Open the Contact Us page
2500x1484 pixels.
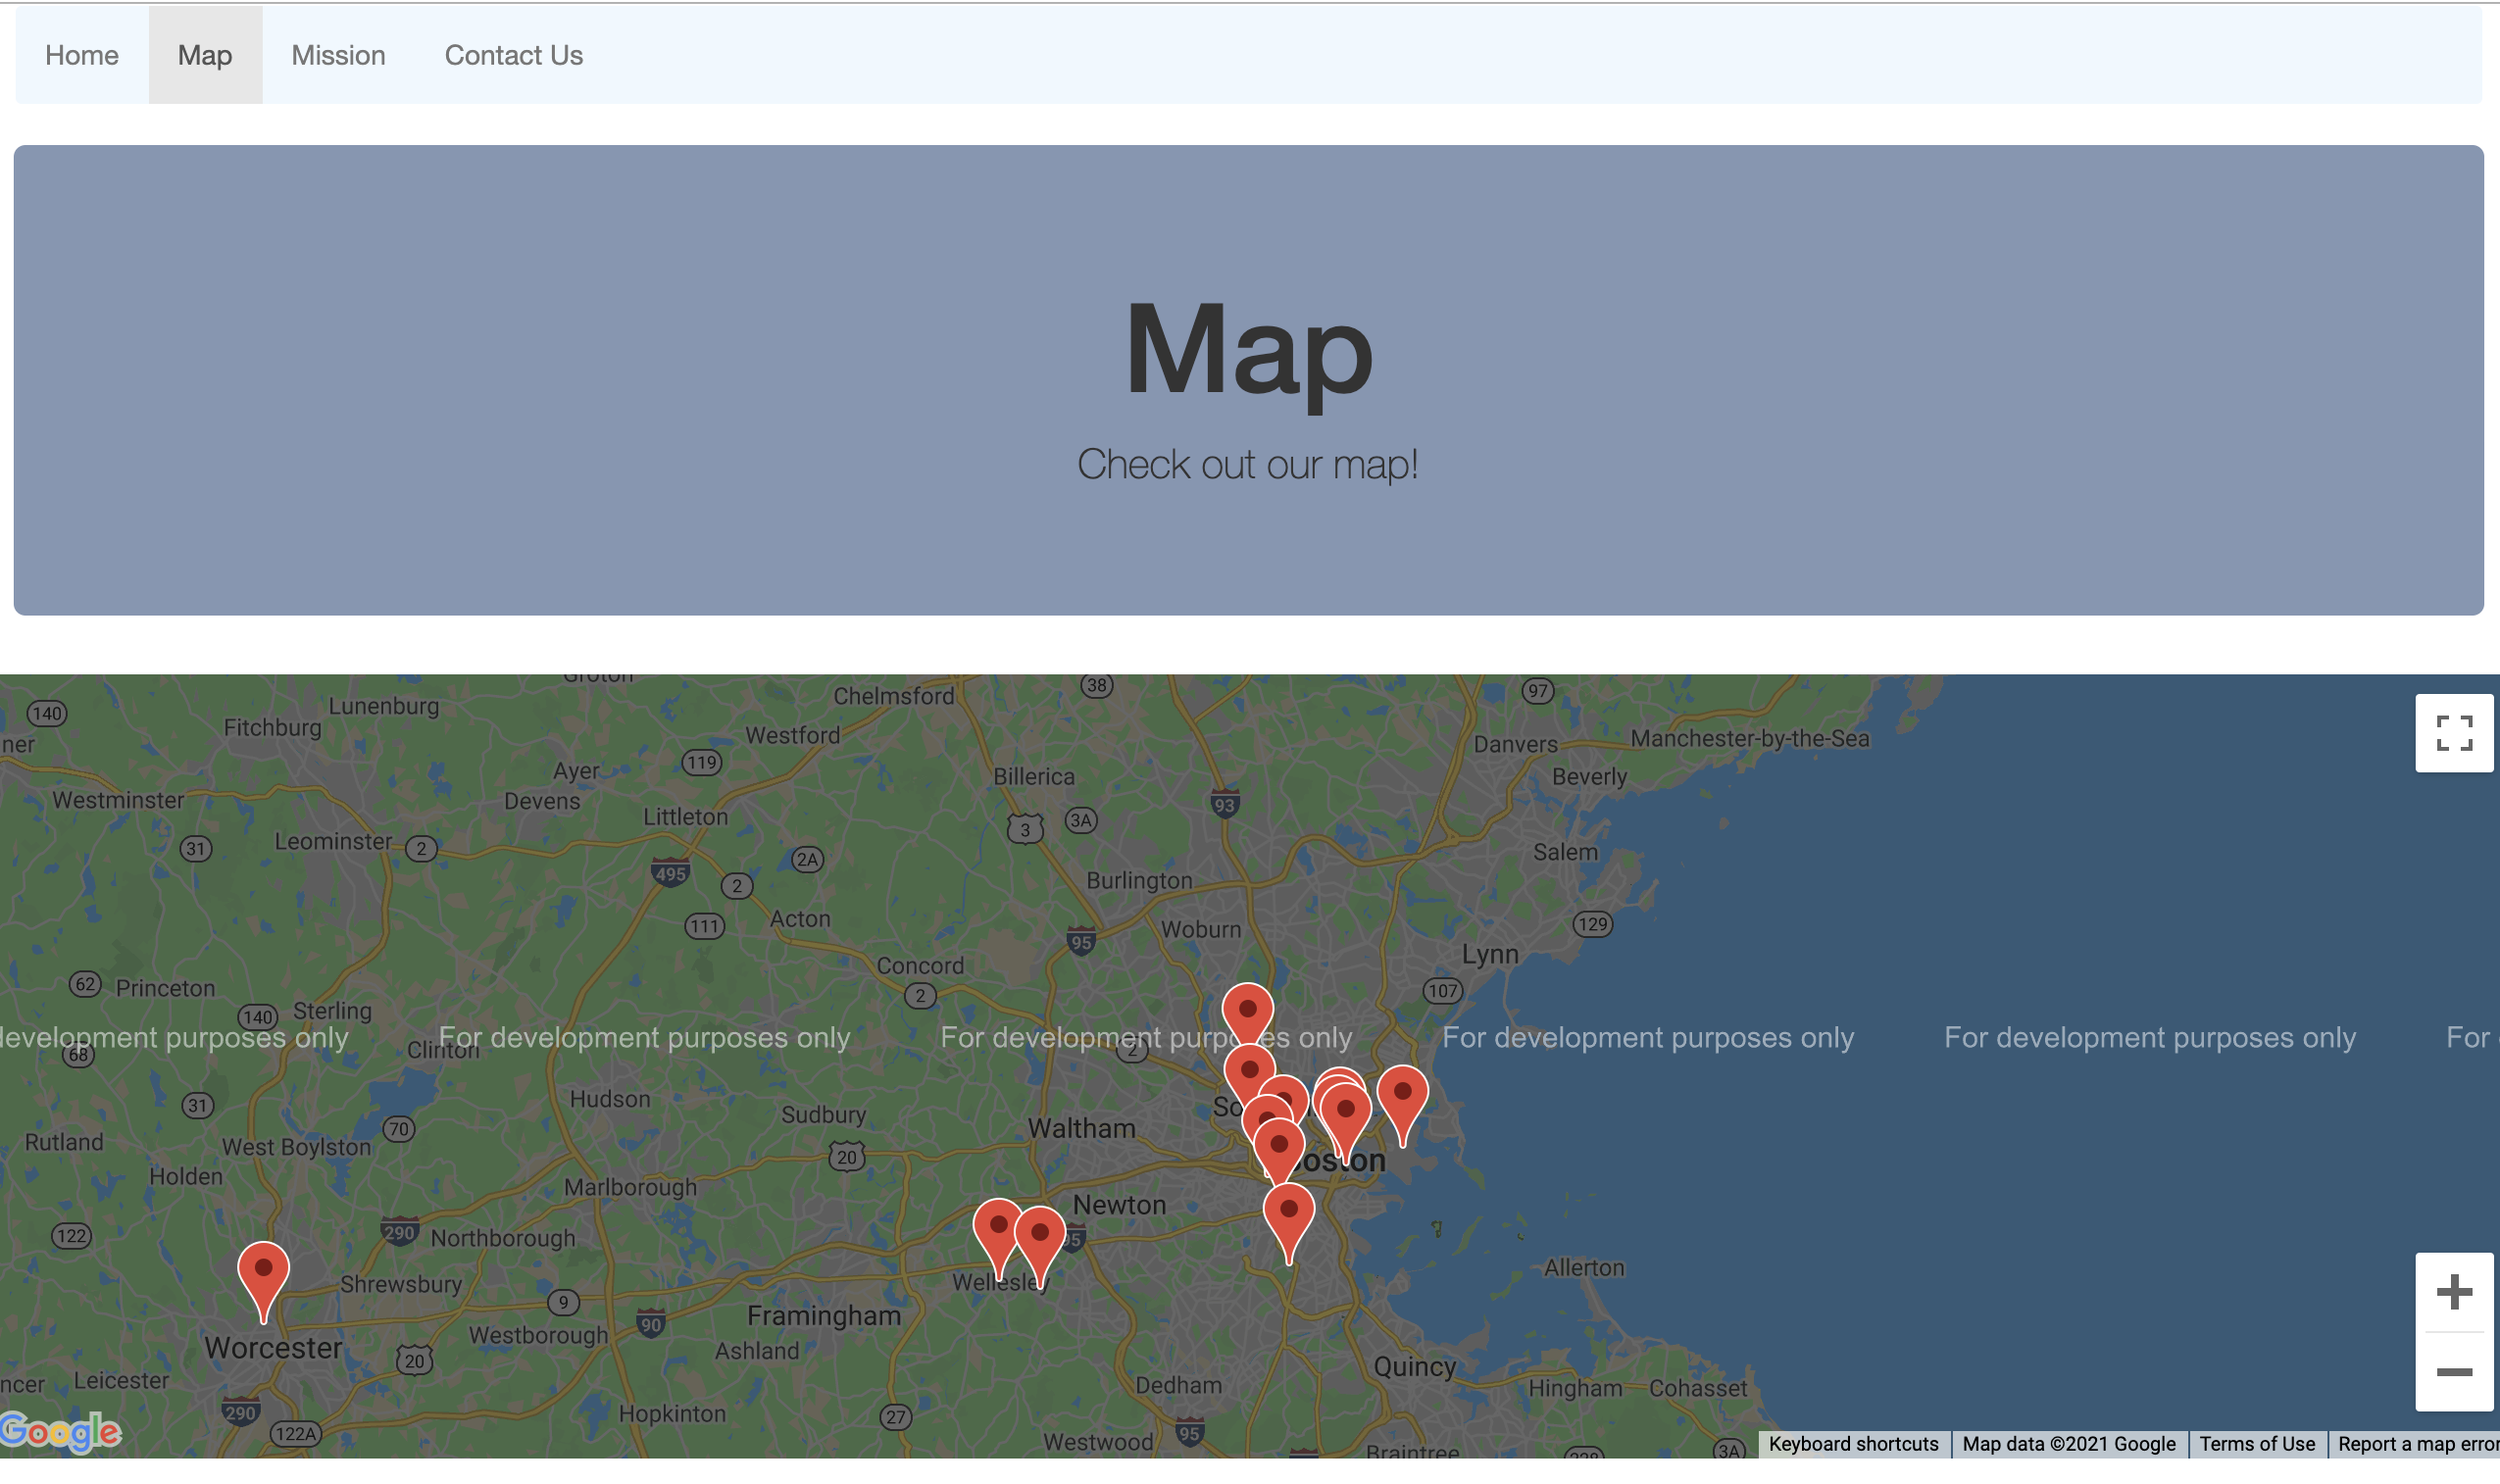pyautogui.click(x=513, y=55)
